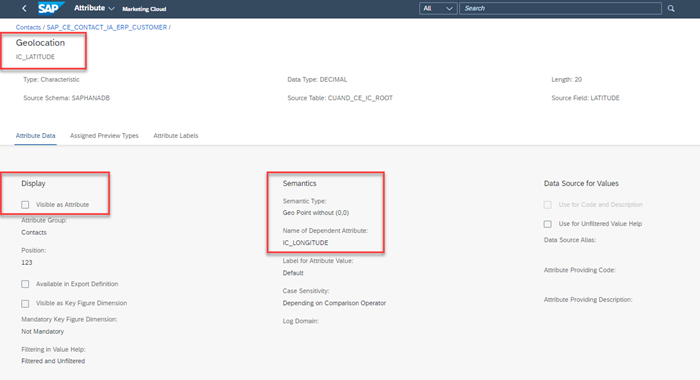The width and height of the screenshot is (700, 380).
Task: Click the Source Field LATITUDE text
Action: pyautogui.click(x=585, y=98)
